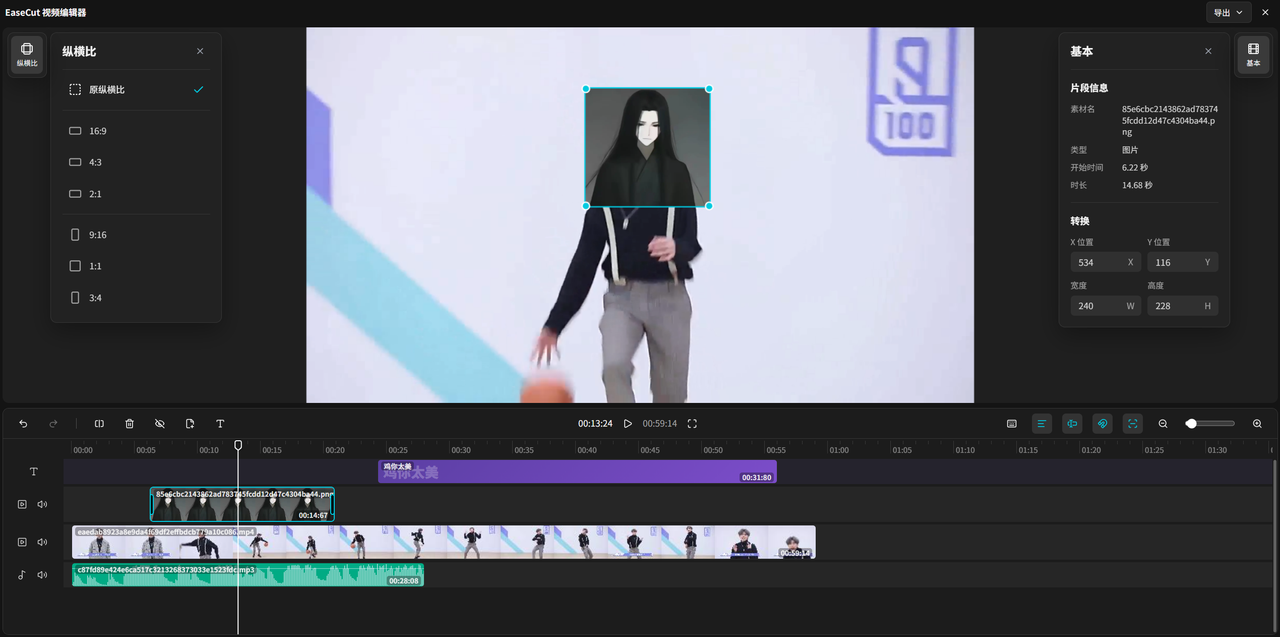Close the 纵横比 panel
This screenshot has height=637, width=1280.
200,51
